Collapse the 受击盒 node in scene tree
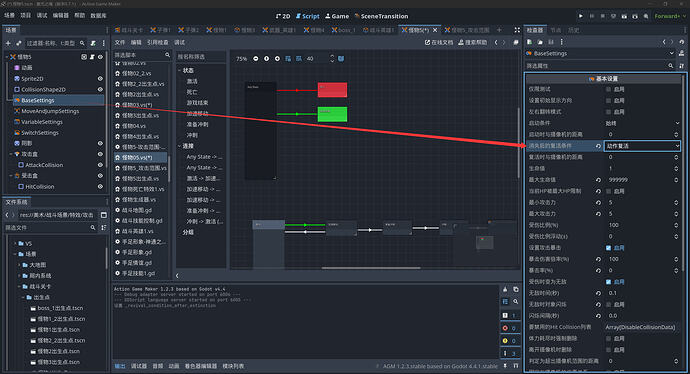This screenshot has height=374, width=690. 11,176
